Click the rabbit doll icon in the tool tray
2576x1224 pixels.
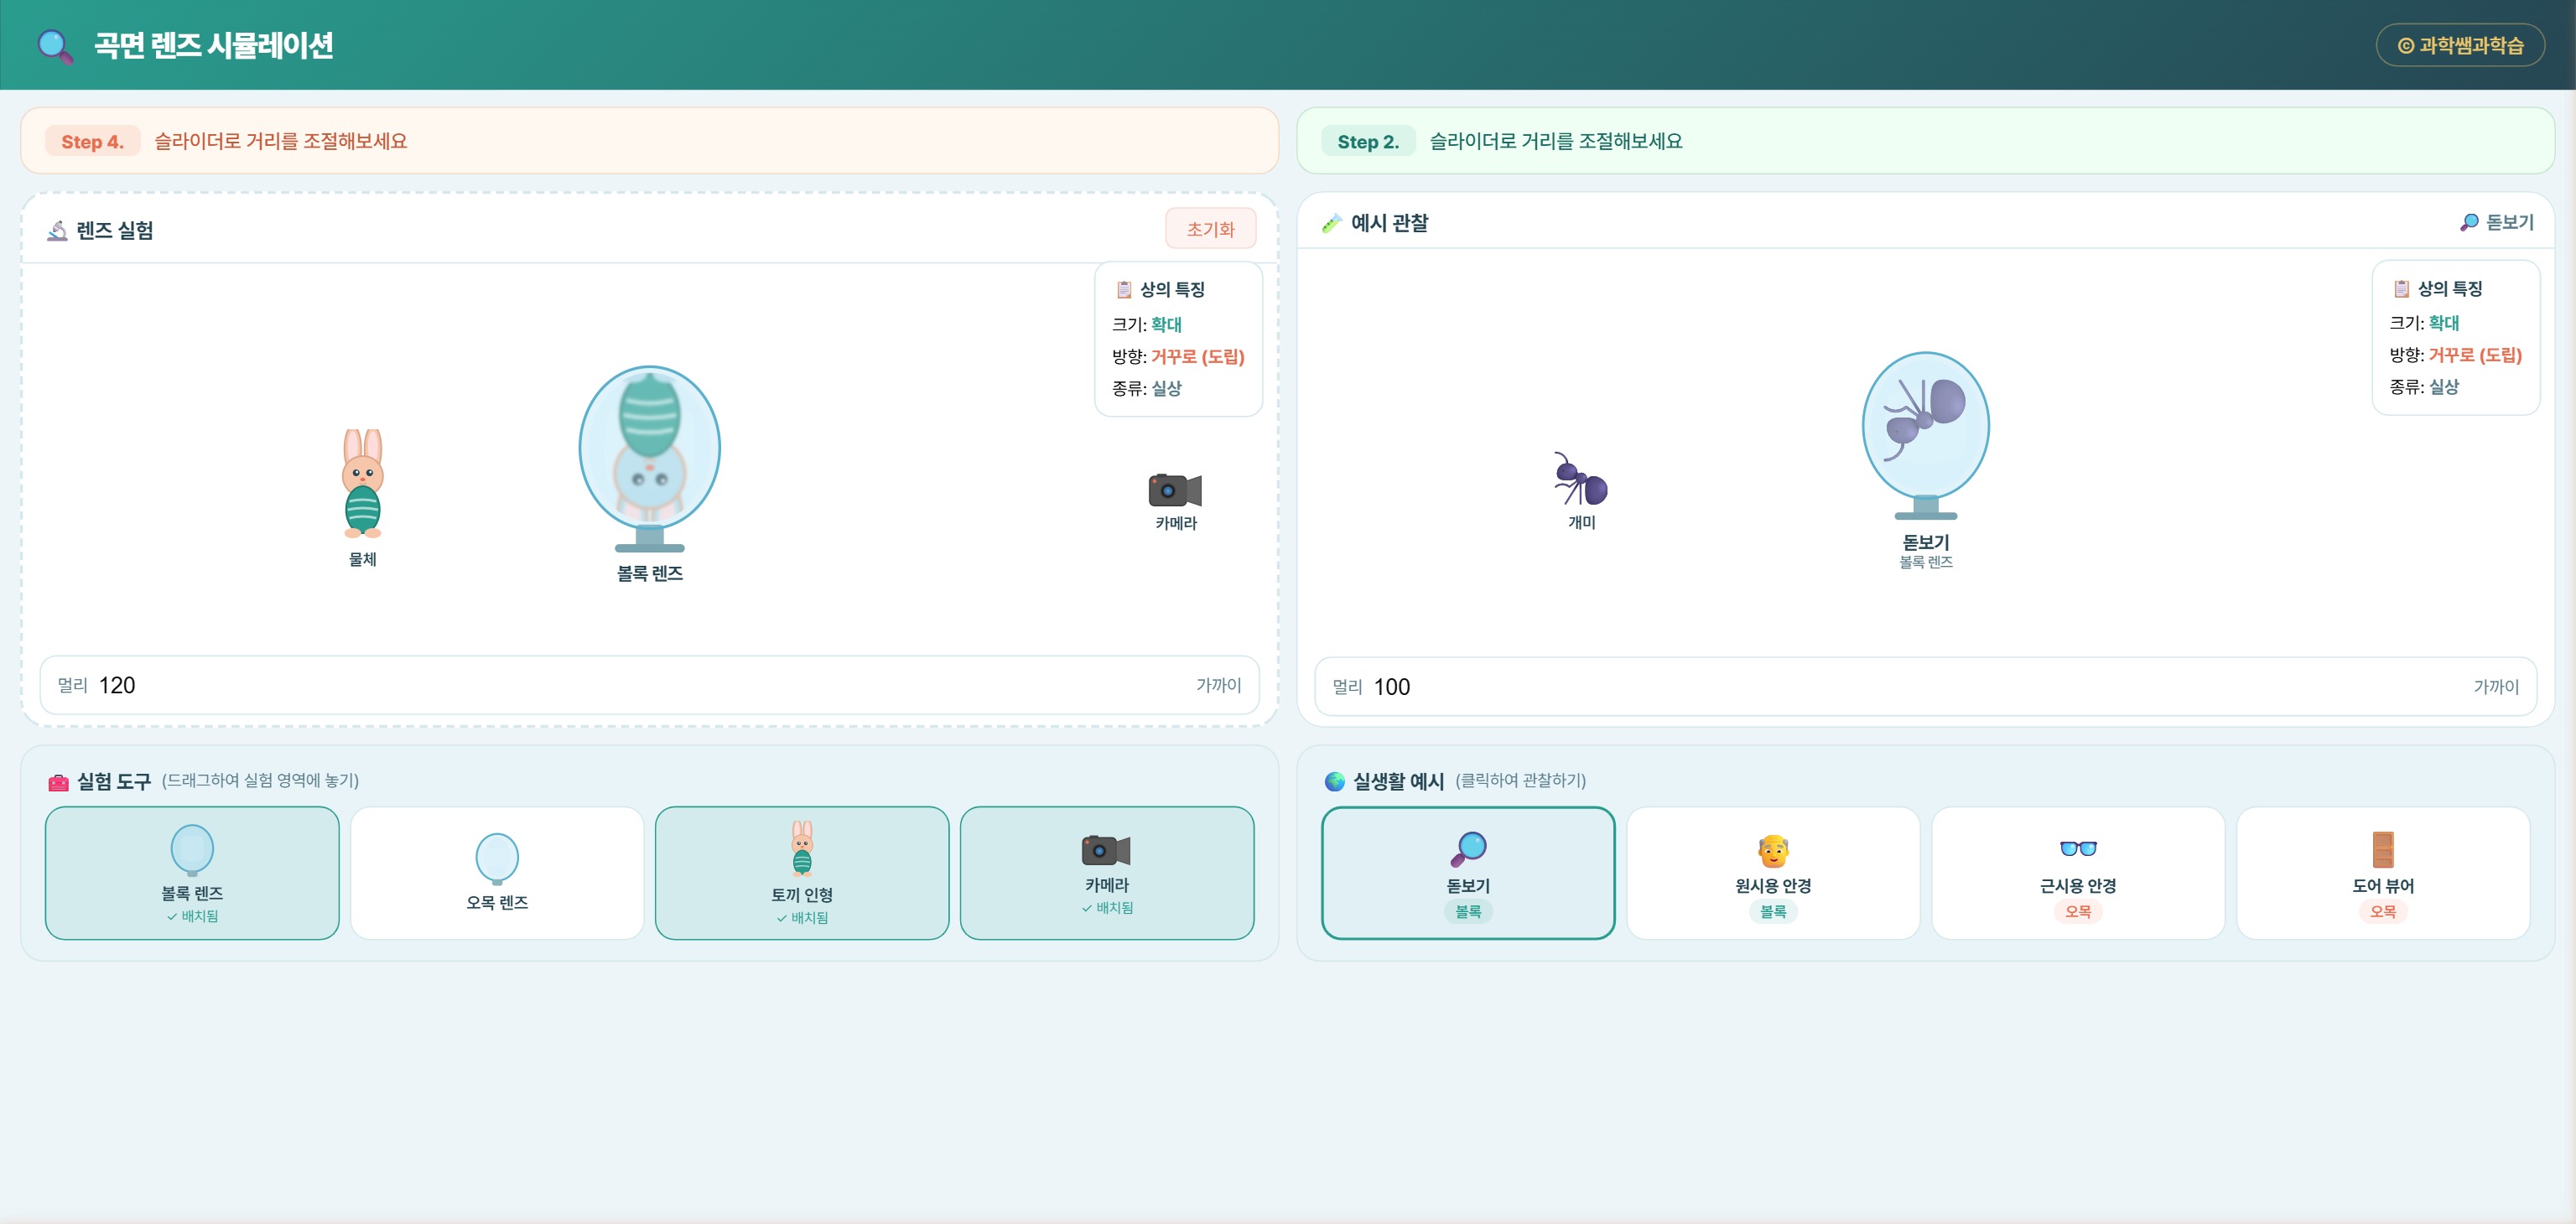802,848
